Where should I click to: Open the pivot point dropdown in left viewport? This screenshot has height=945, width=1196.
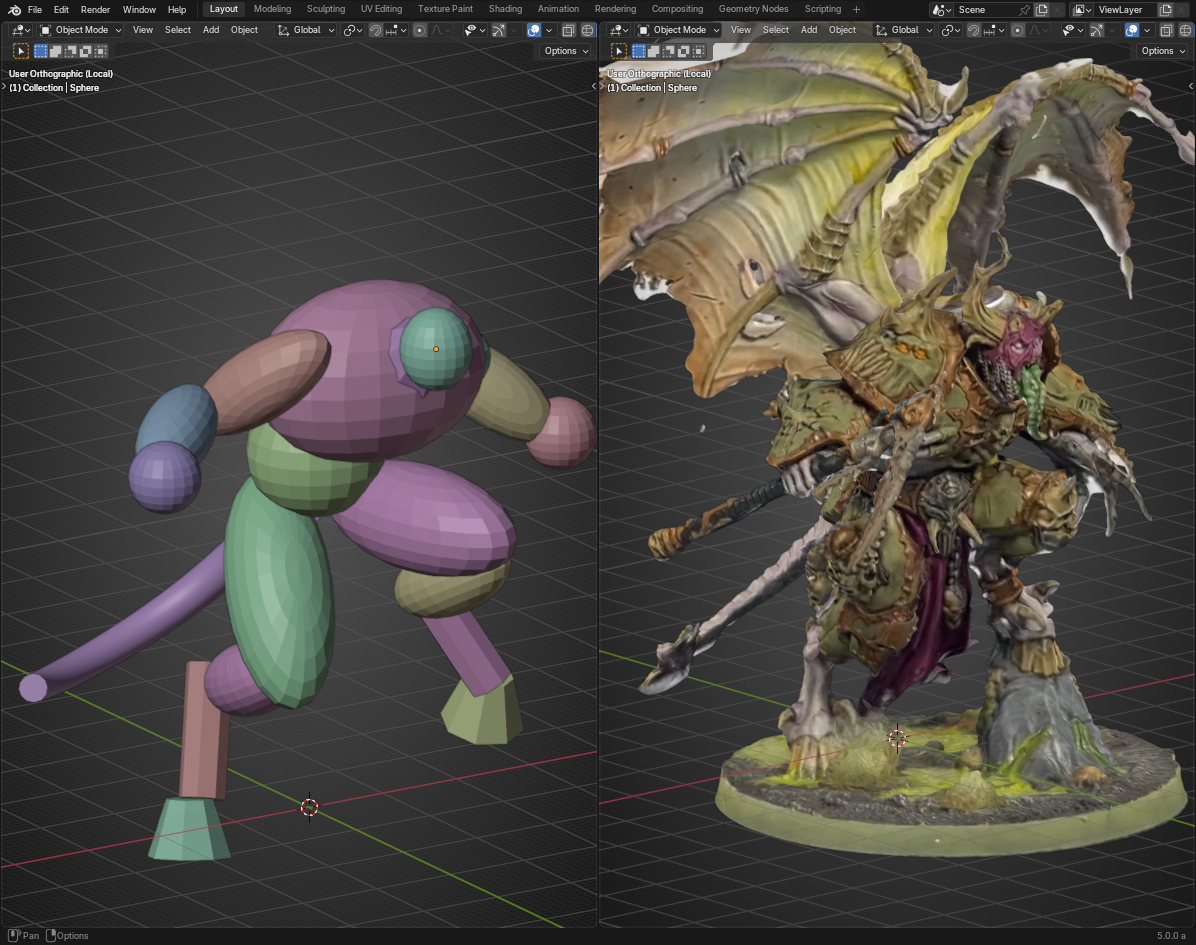[x=352, y=30]
